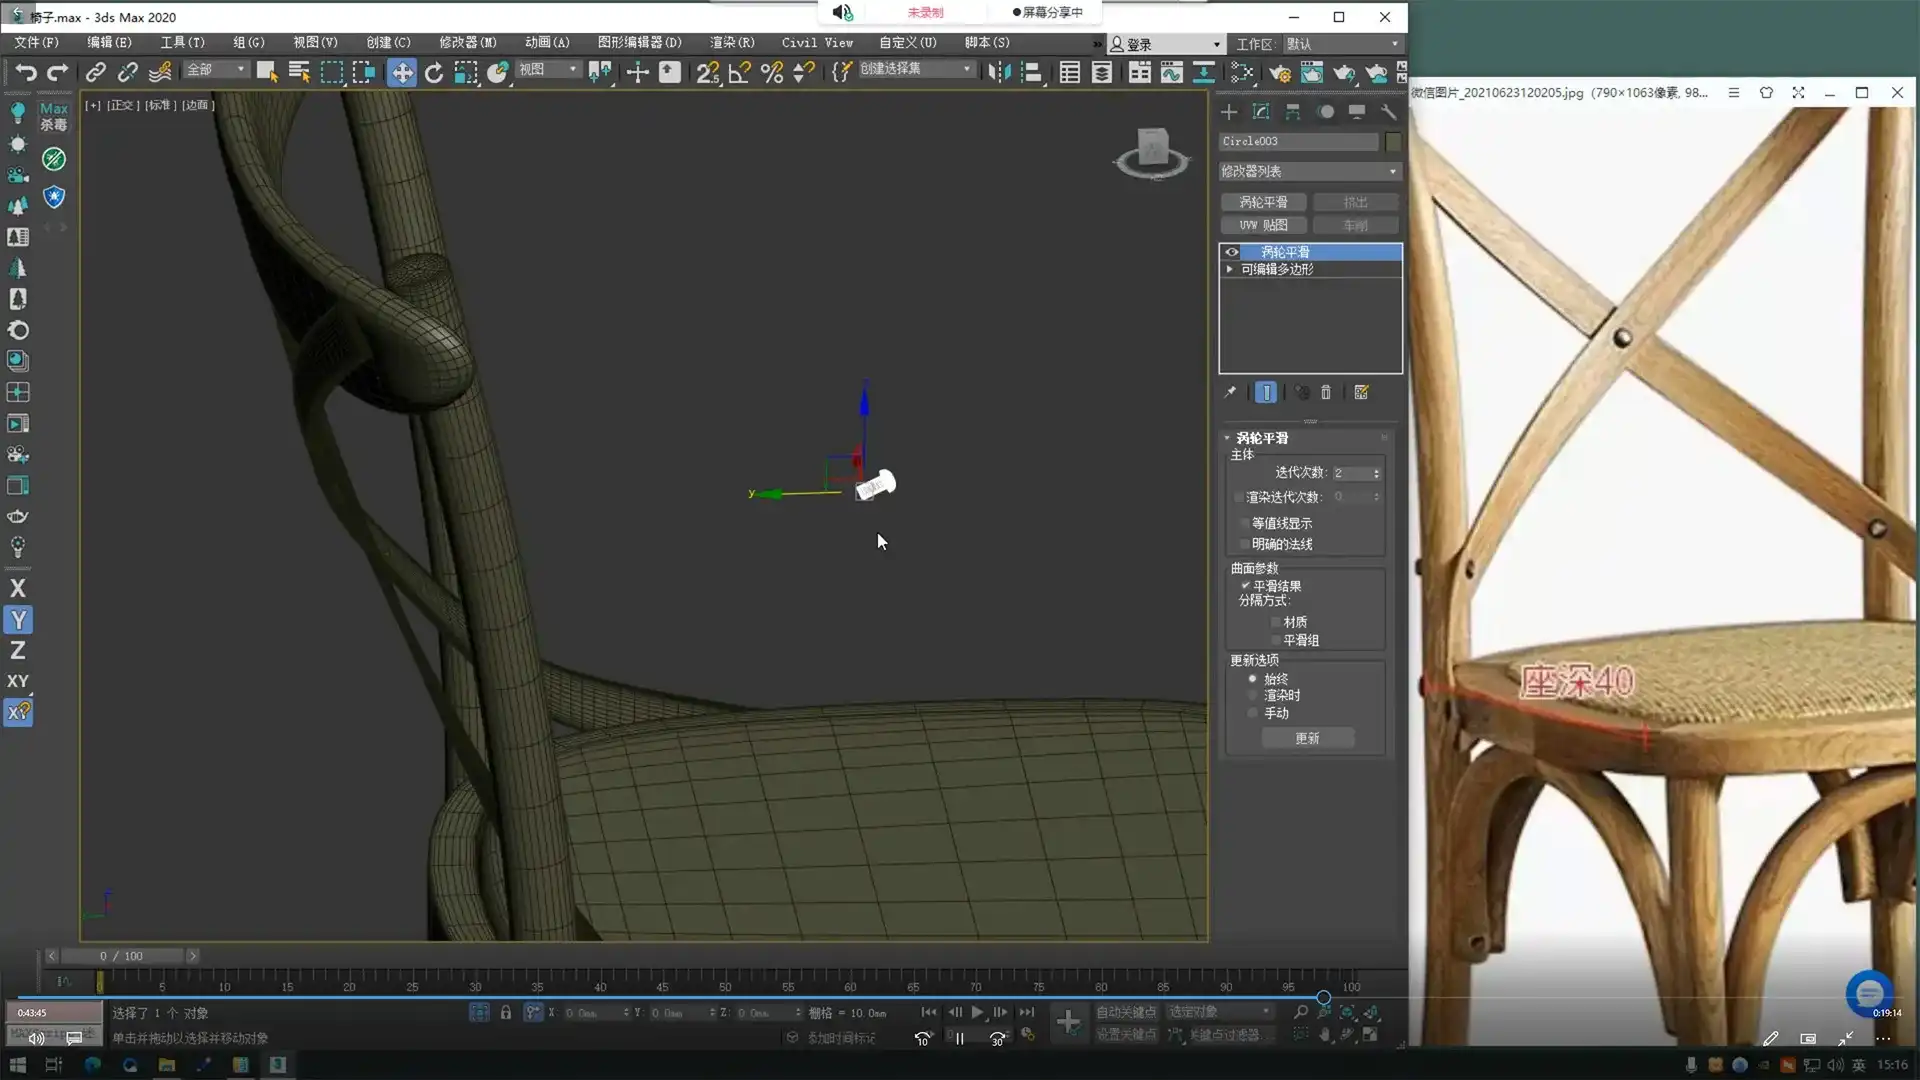
Task: Click the Mirror tool icon
Action: tap(998, 72)
